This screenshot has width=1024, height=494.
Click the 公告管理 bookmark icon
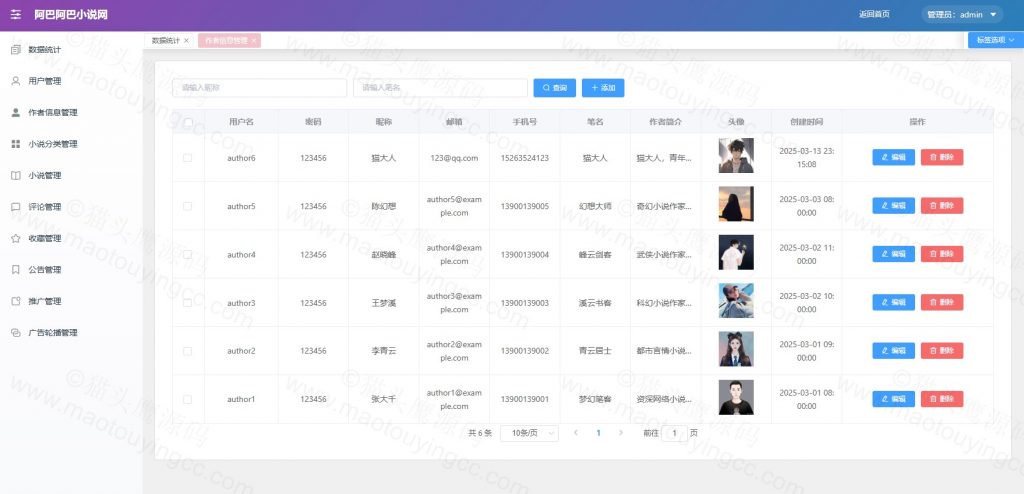[16, 269]
